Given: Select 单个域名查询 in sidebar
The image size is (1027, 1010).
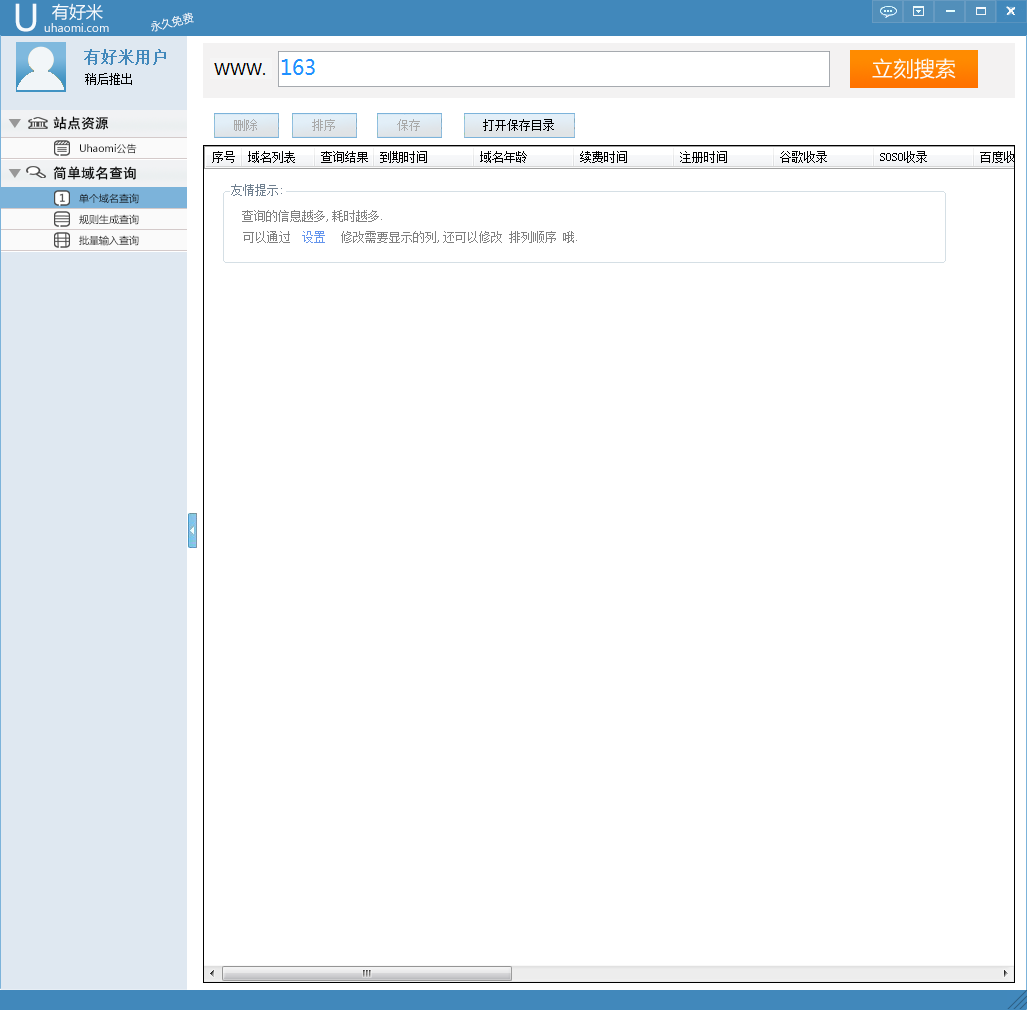Looking at the screenshot, I should pos(94,198).
